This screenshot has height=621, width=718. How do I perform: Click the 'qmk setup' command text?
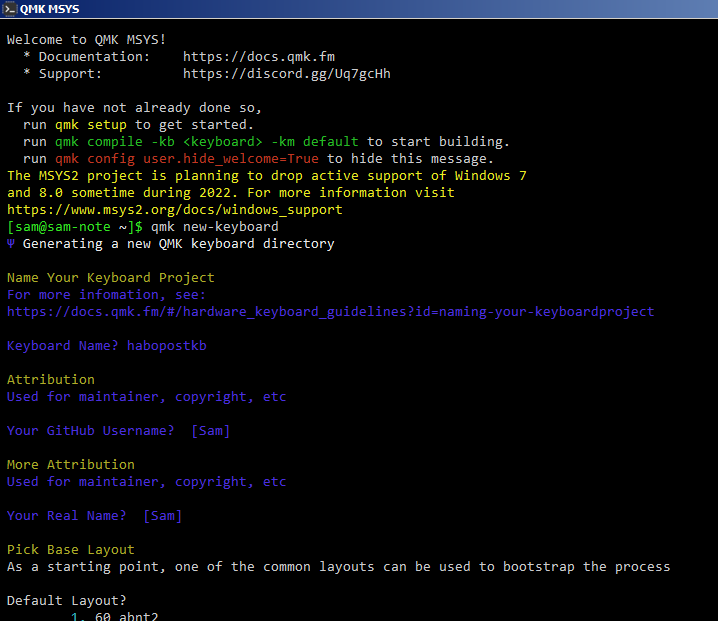tap(91, 125)
